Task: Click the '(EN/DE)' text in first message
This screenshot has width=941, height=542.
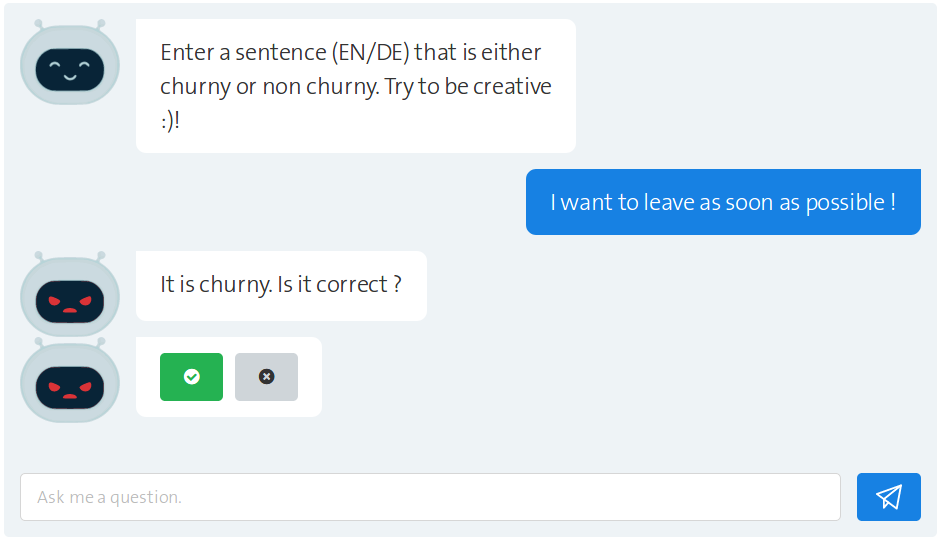Action: (371, 52)
